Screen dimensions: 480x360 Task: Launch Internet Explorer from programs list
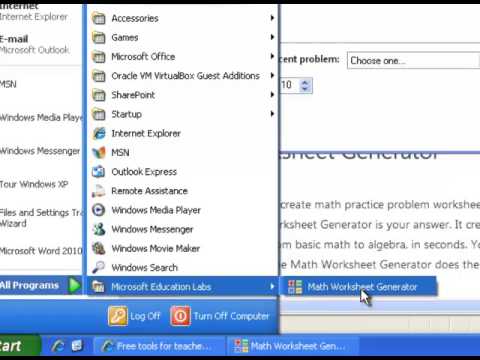click(x=182, y=133)
